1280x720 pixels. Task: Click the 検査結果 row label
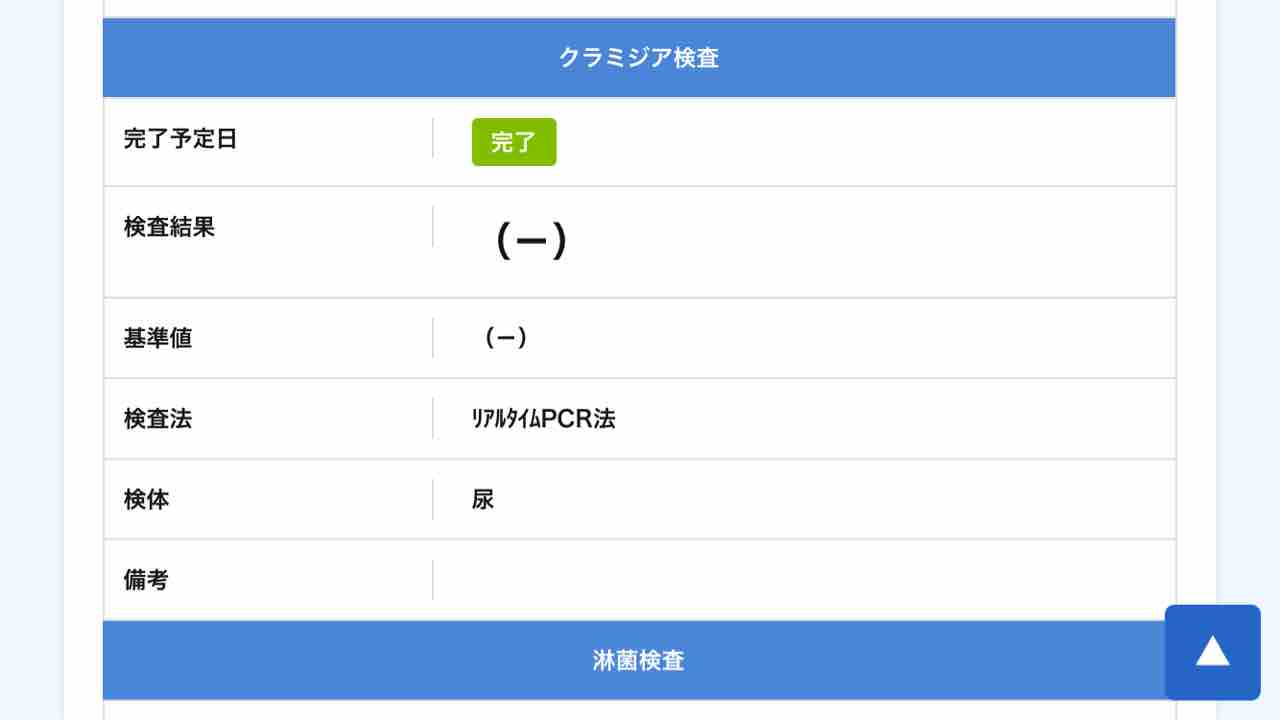[169, 227]
